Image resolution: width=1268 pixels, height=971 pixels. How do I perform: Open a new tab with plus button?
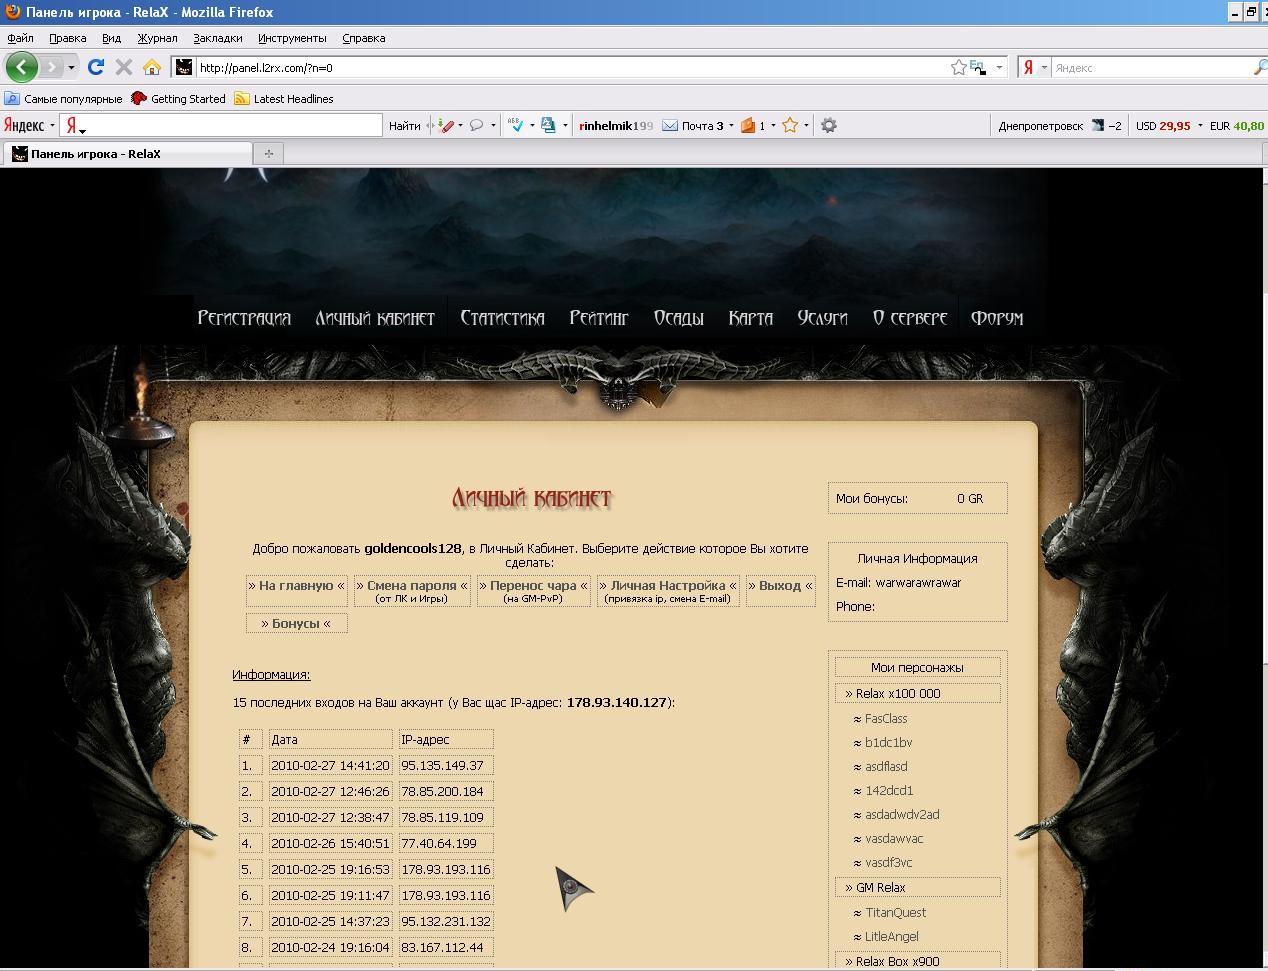[x=268, y=153]
